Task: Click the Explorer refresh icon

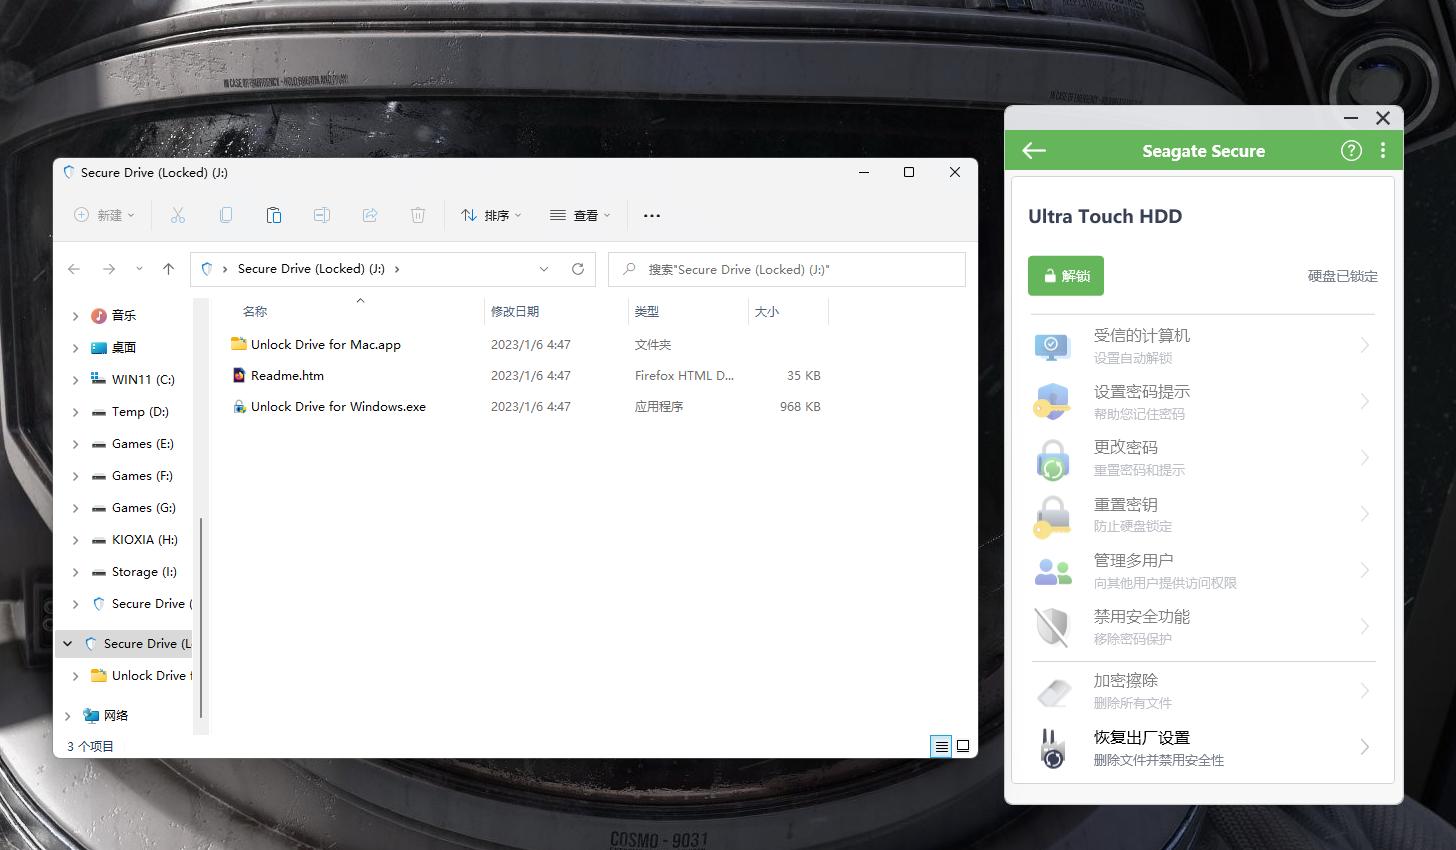Action: click(x=577, y=269)
